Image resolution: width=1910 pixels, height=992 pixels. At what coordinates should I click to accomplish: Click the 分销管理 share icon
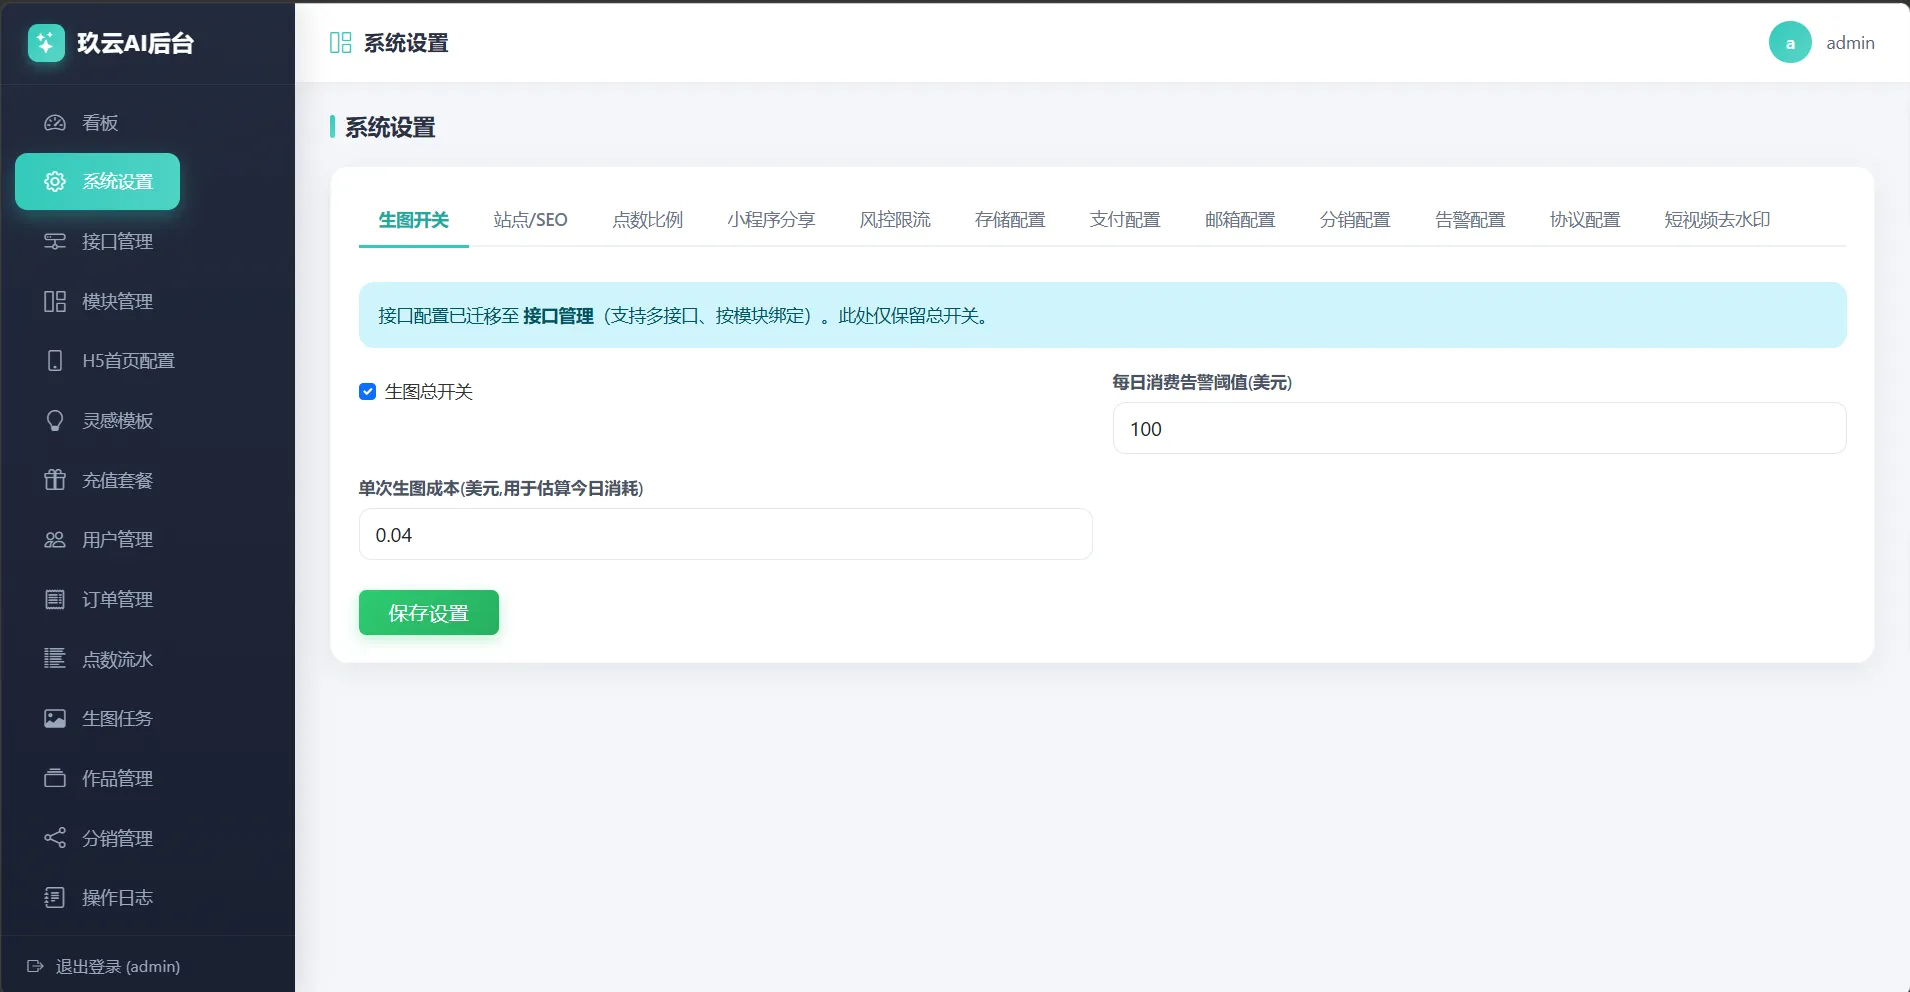coord(55,838)
